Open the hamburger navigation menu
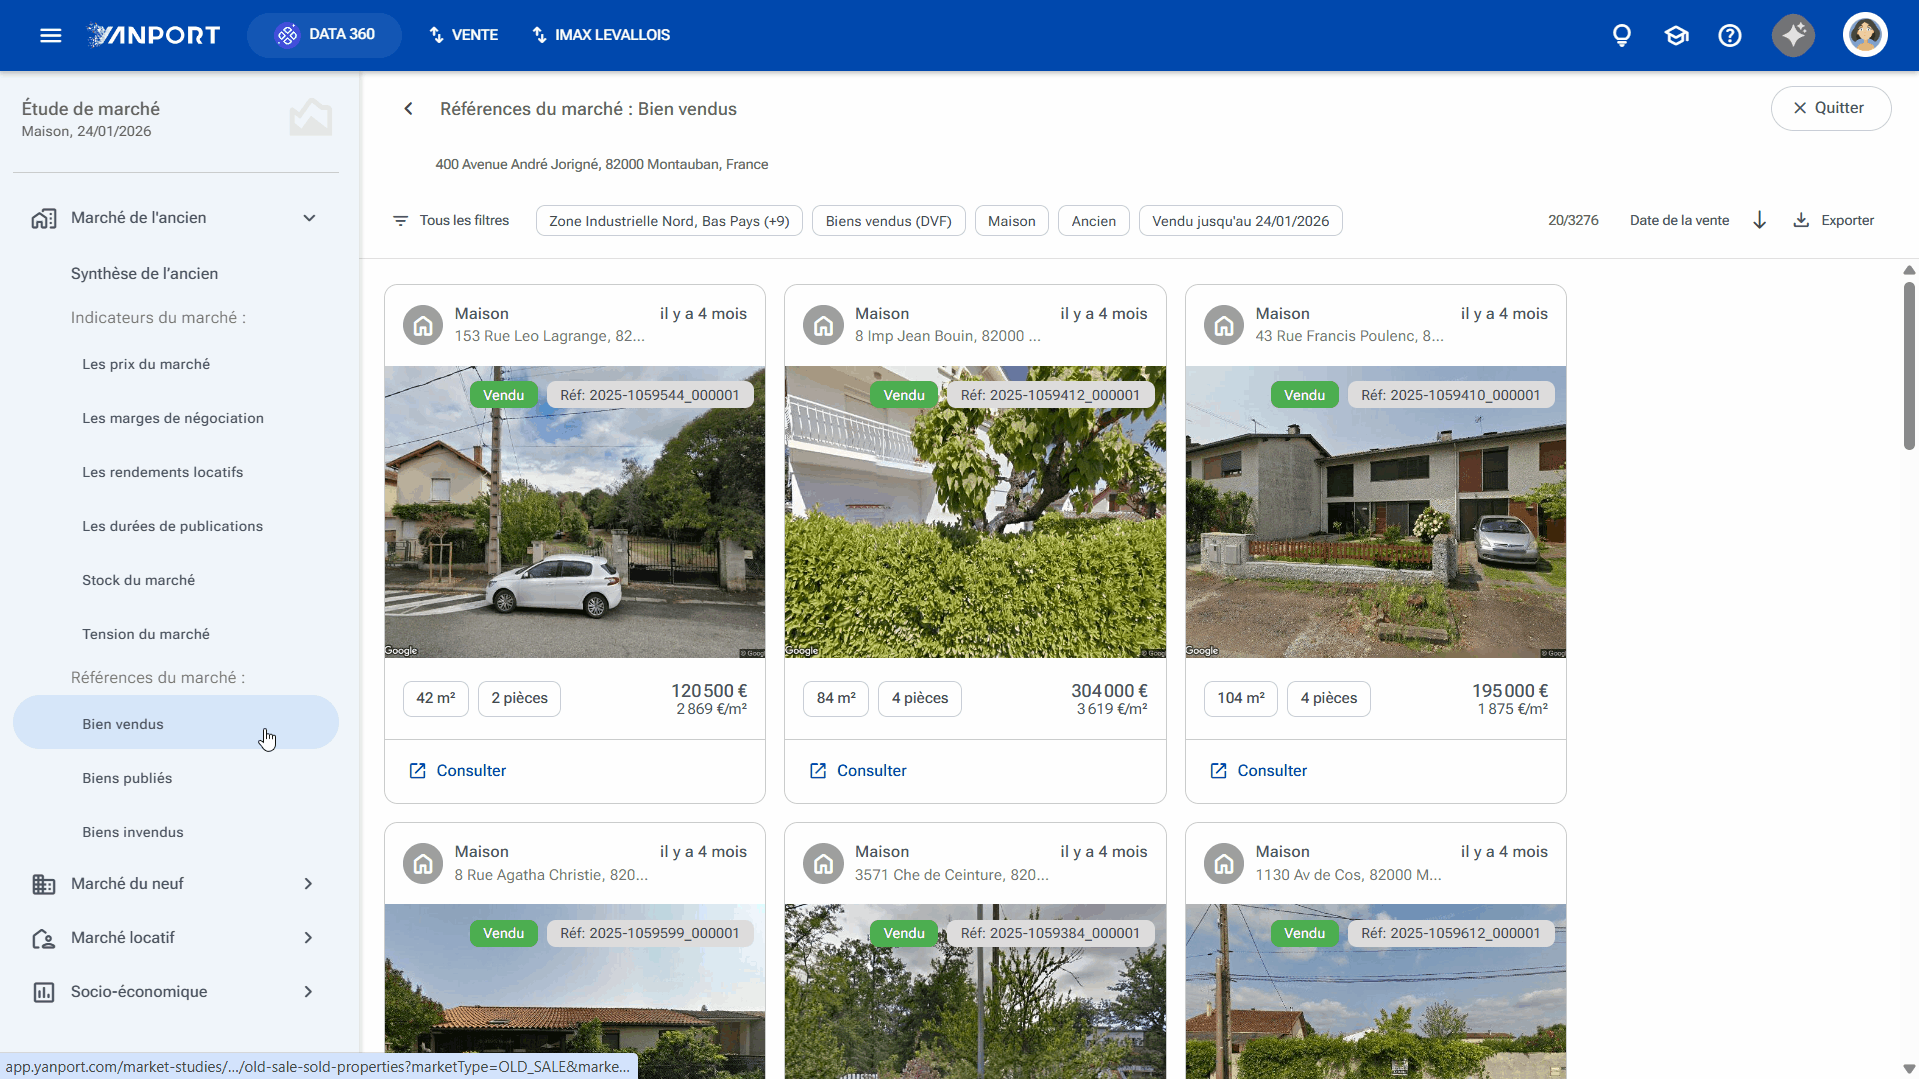Screen dimensions: 1919x1079 click(51, 35)
